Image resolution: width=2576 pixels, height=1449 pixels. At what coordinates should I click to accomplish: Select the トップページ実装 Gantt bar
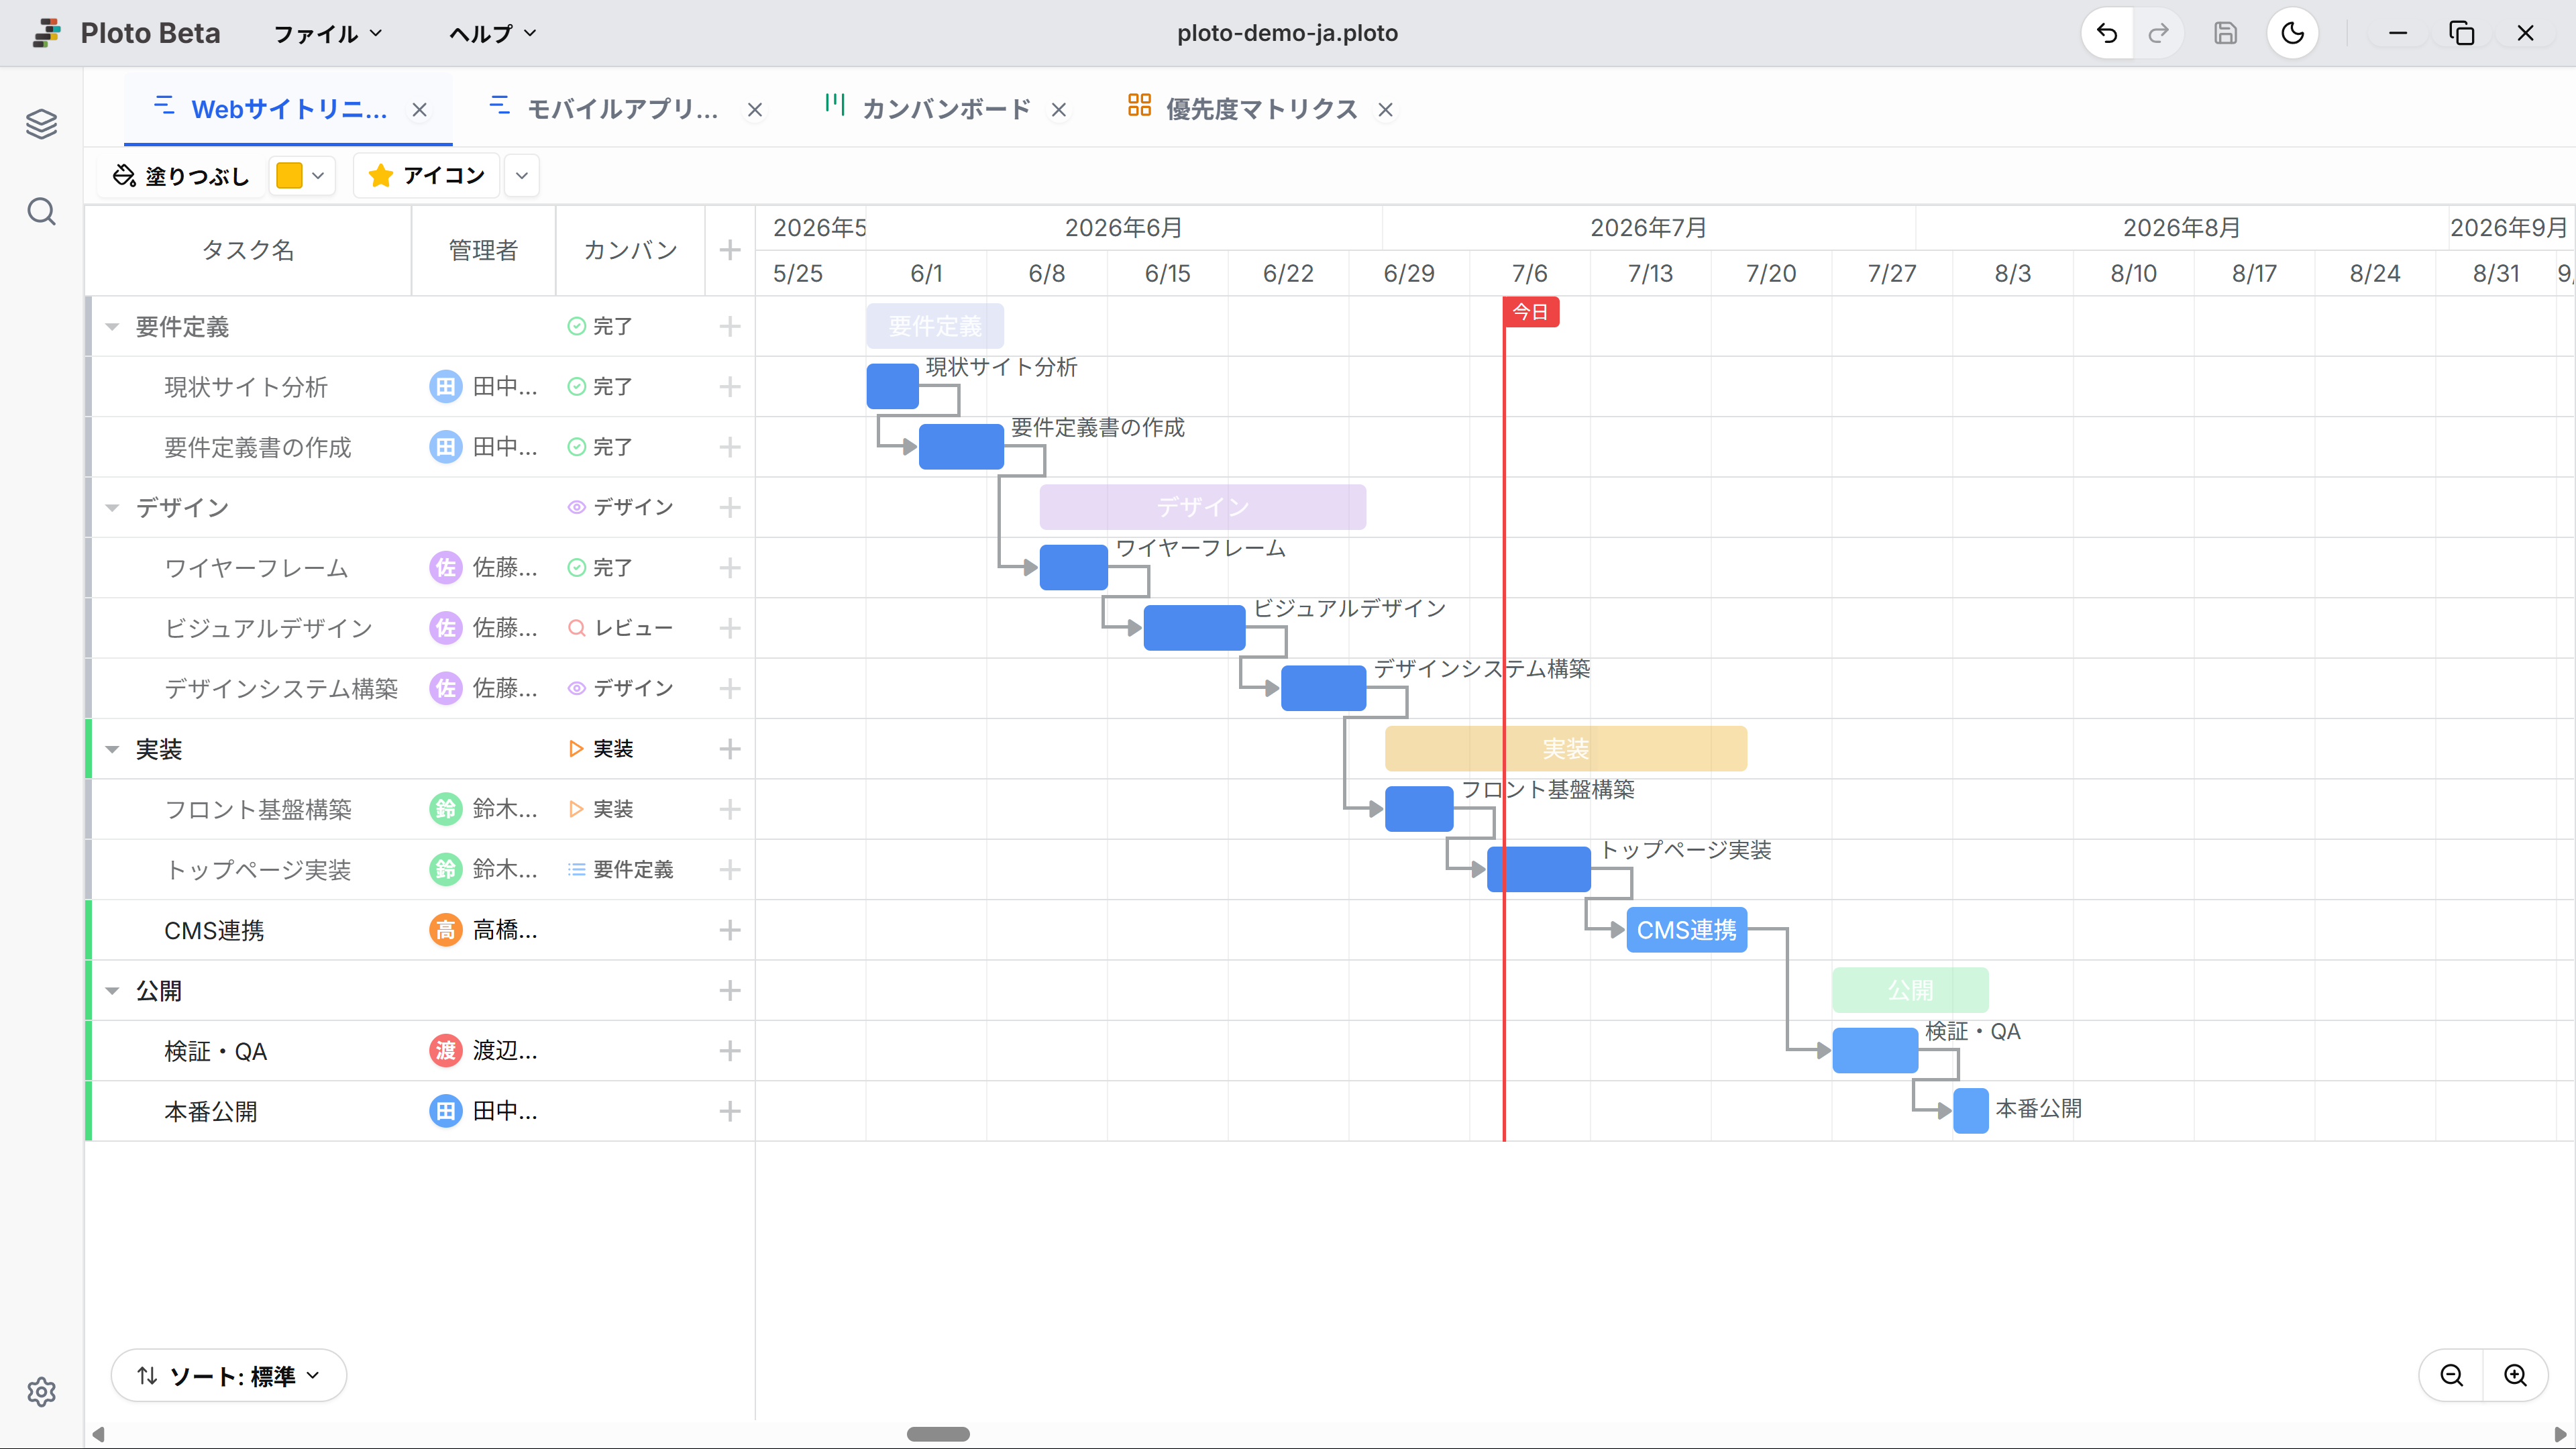1538,870
